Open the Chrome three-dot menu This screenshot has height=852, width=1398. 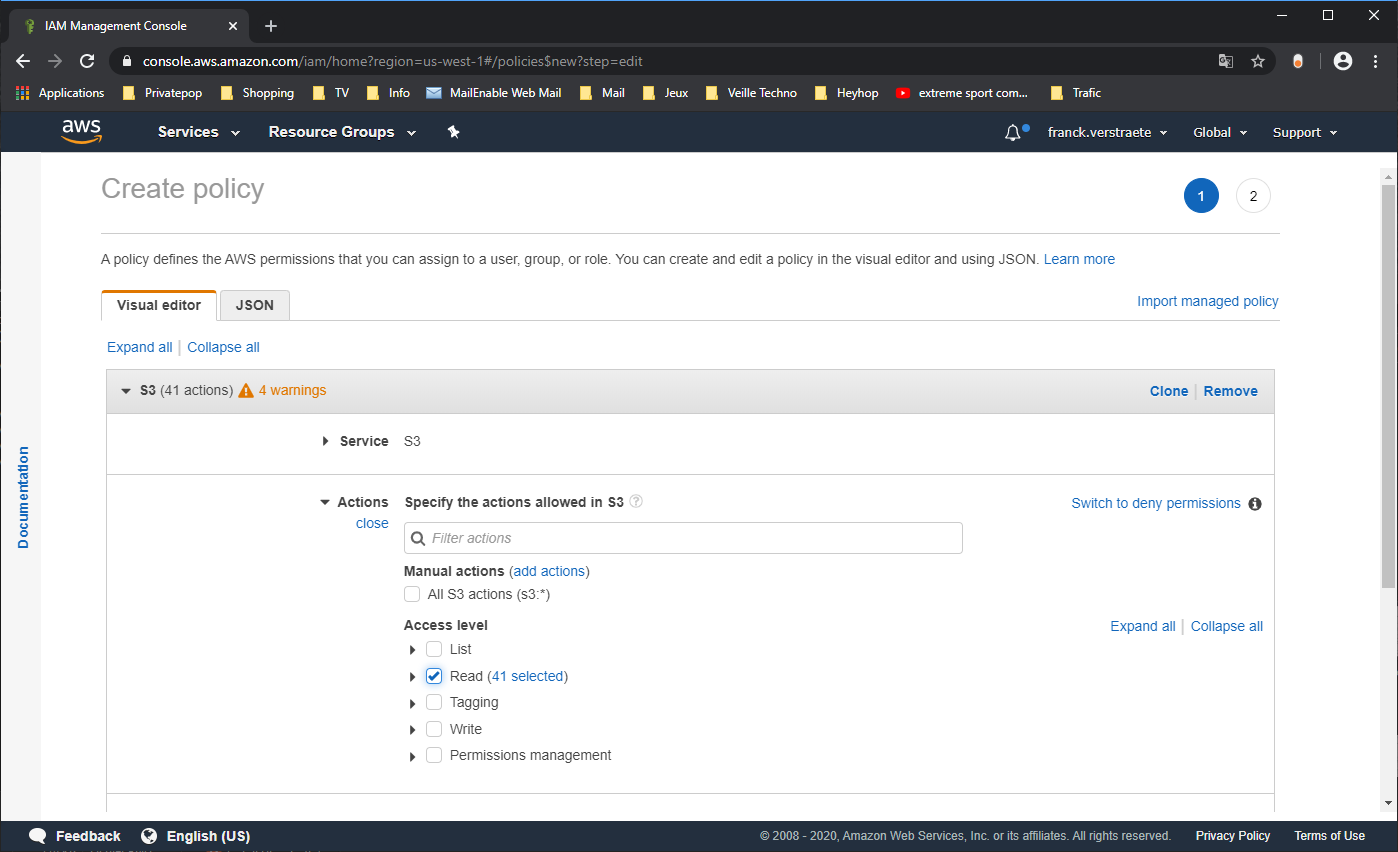pos(1376,61)
